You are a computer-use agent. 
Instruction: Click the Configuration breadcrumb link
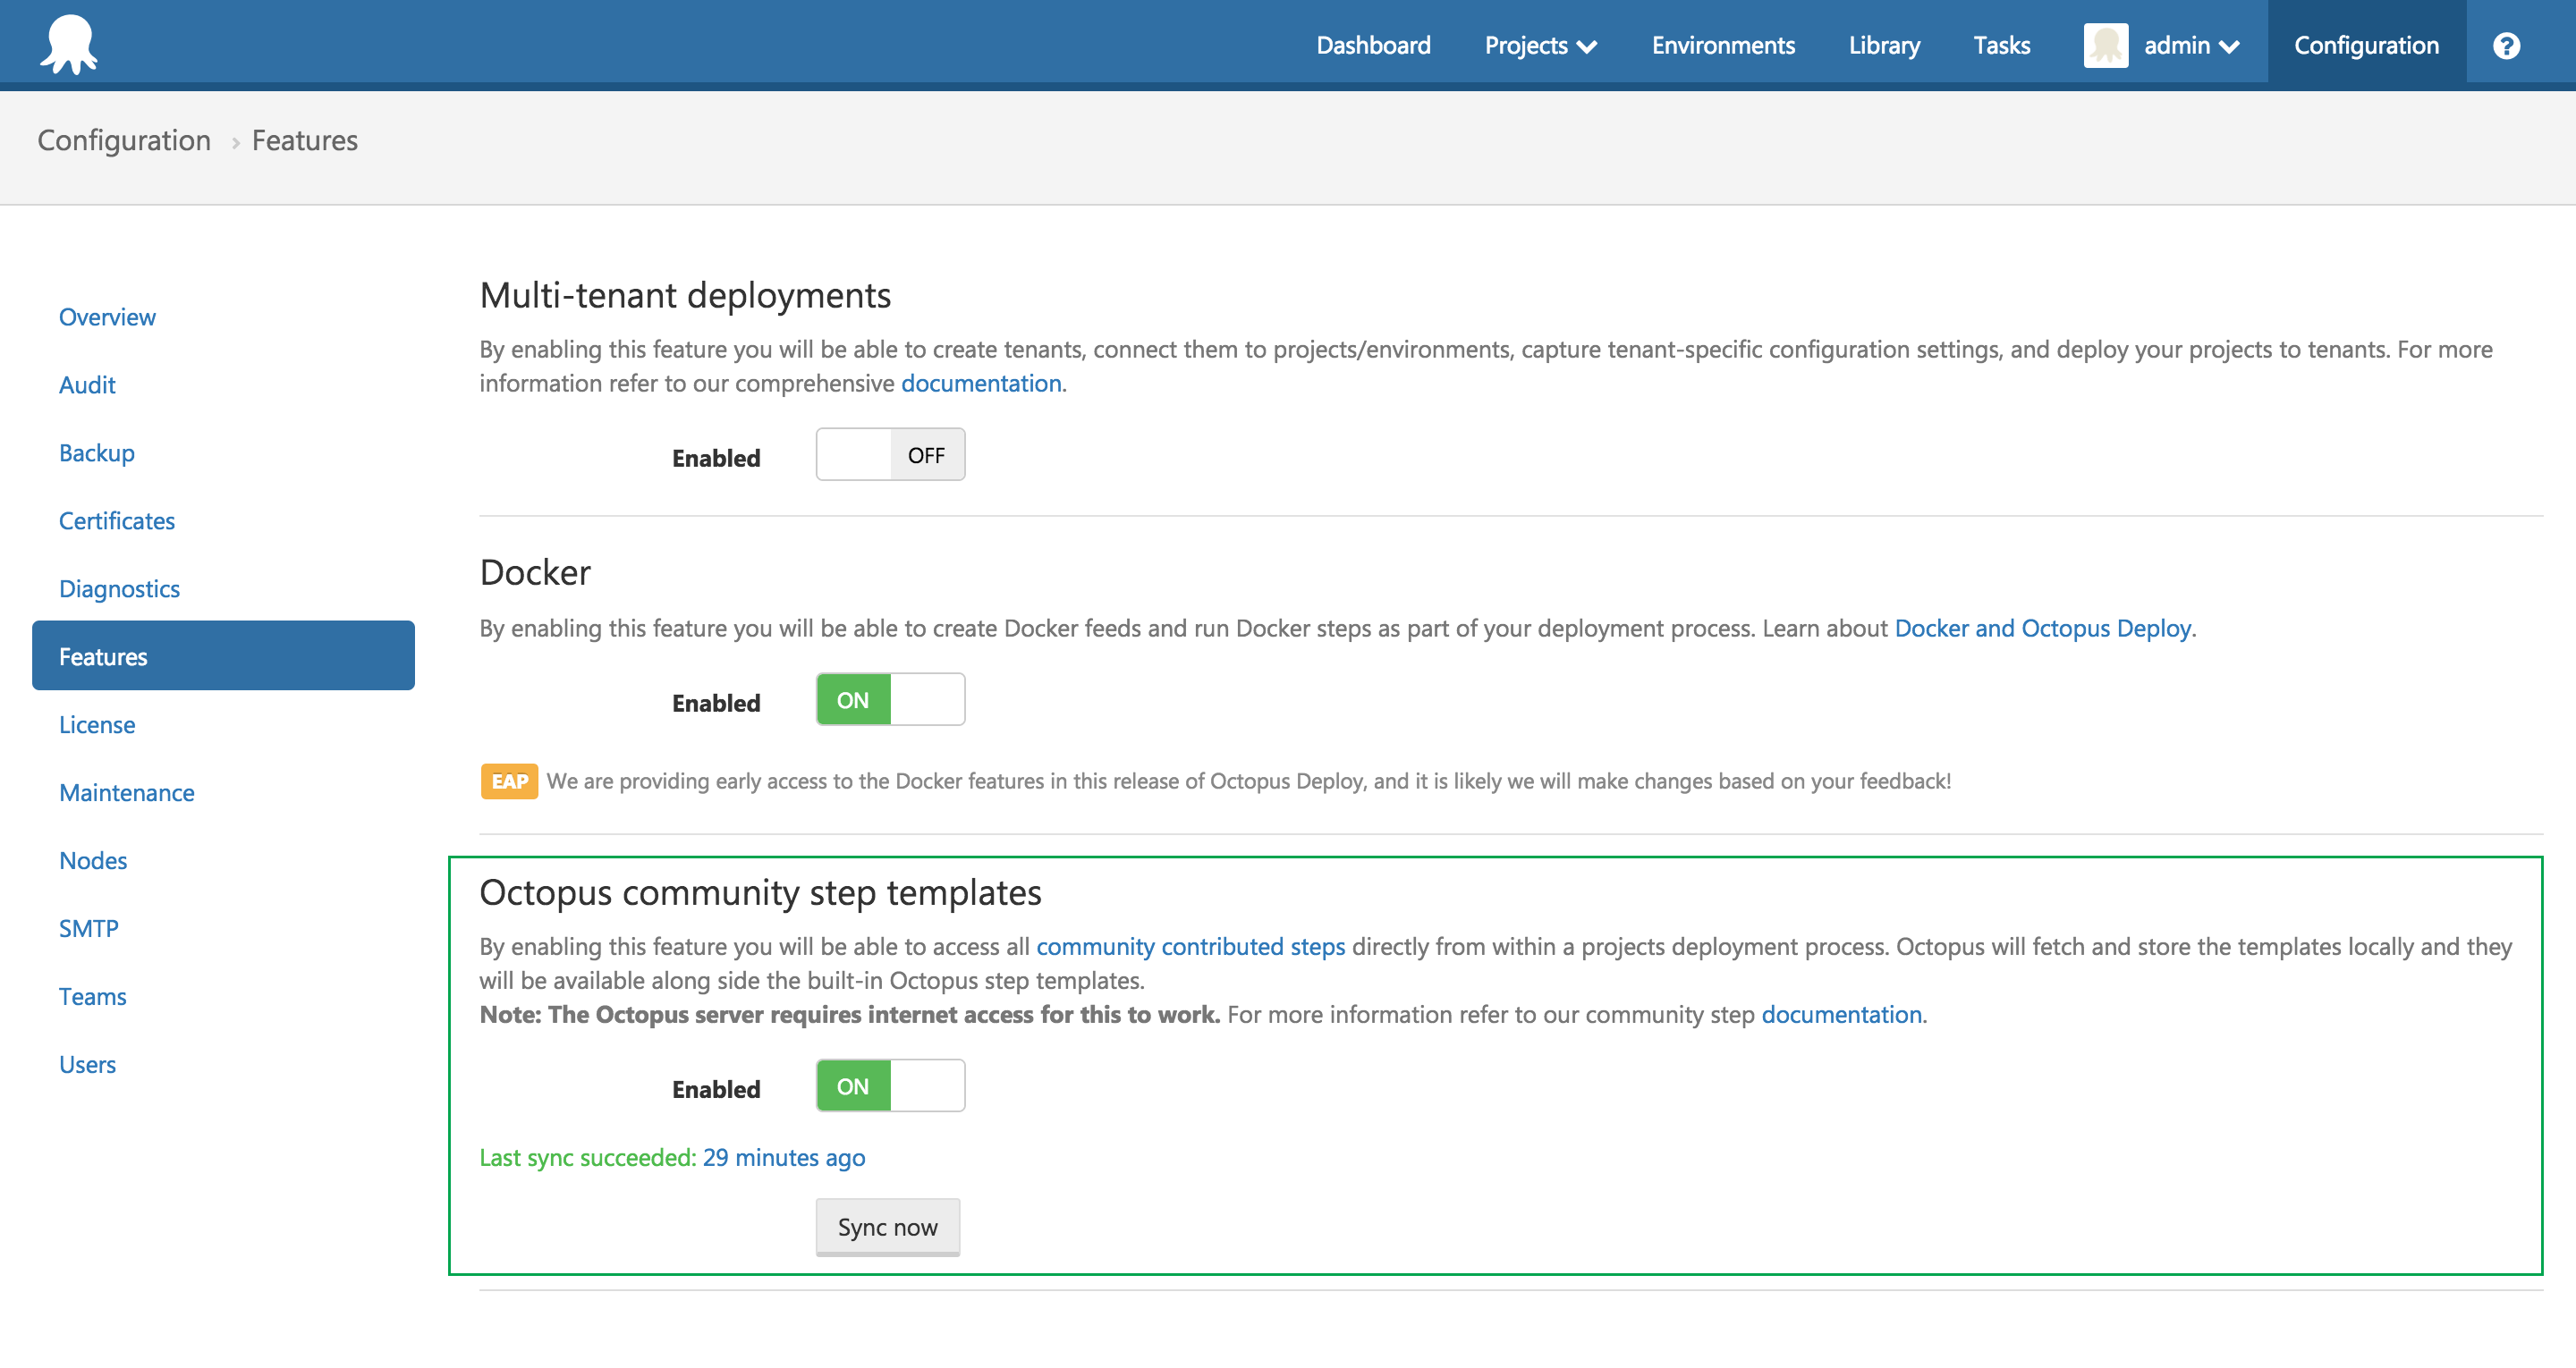pyautogui.click(x=123, y=140)
